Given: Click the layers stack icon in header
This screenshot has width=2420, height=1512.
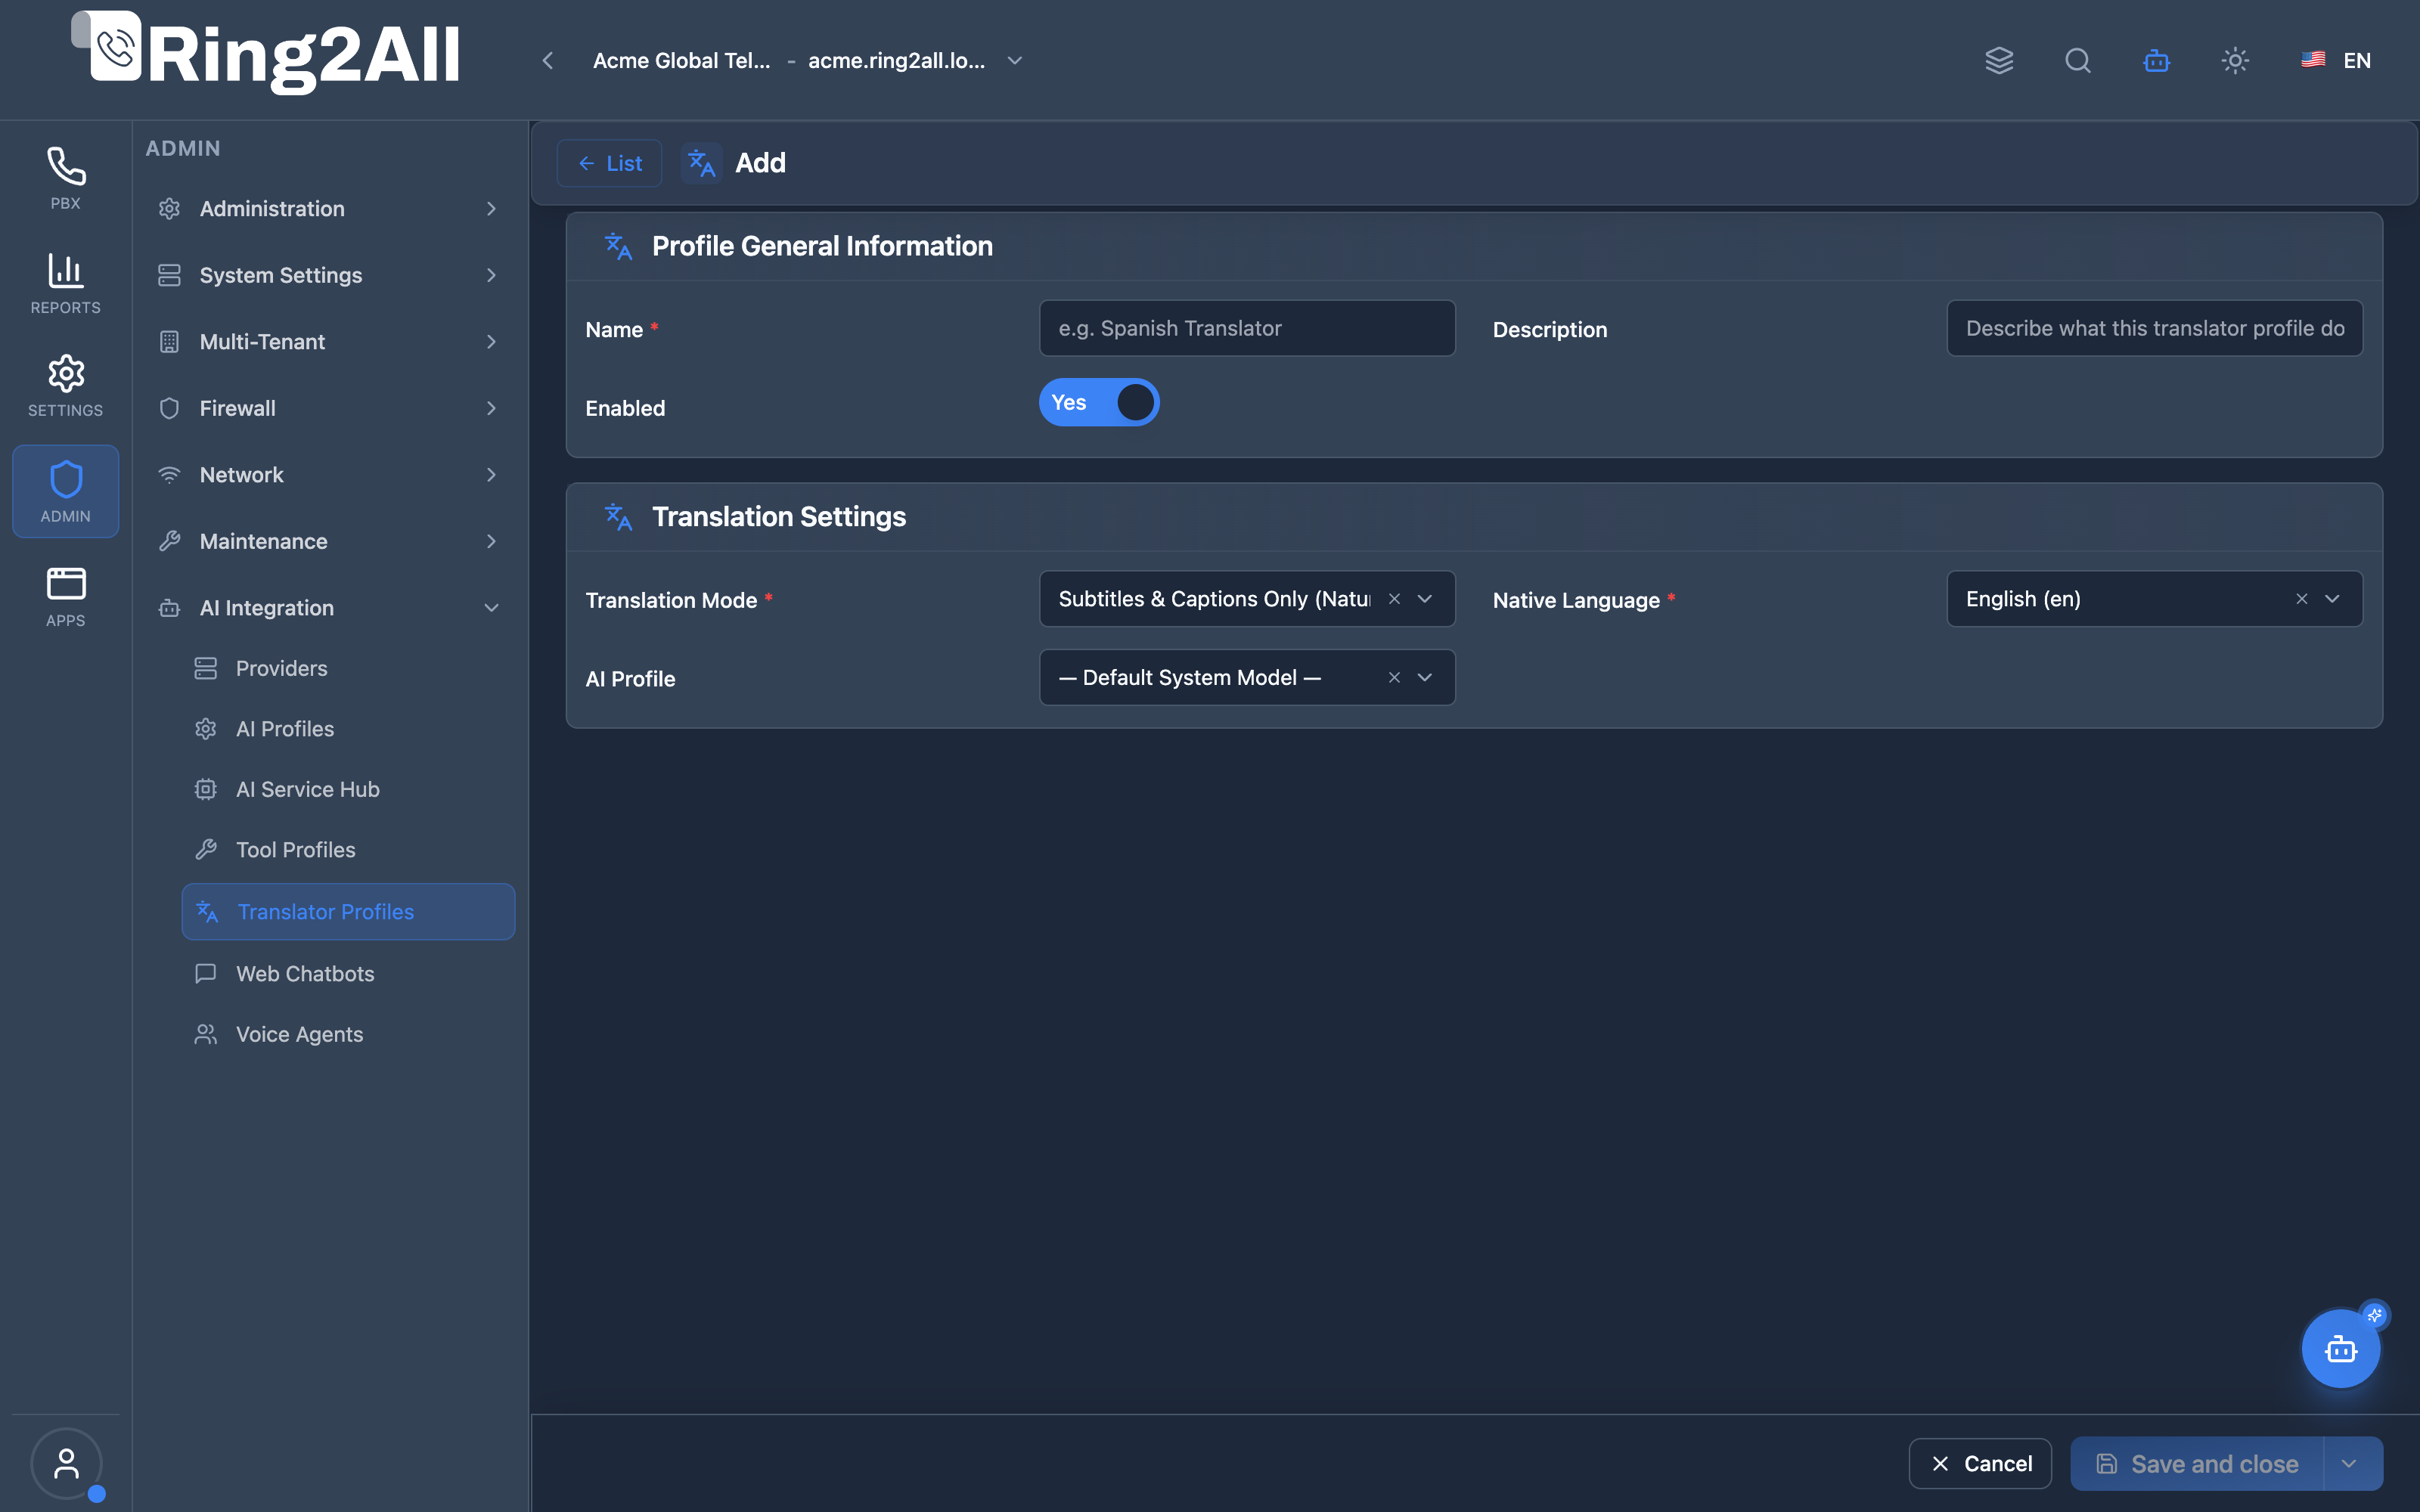Looking at the screenshot, I should pos(1999,61).
